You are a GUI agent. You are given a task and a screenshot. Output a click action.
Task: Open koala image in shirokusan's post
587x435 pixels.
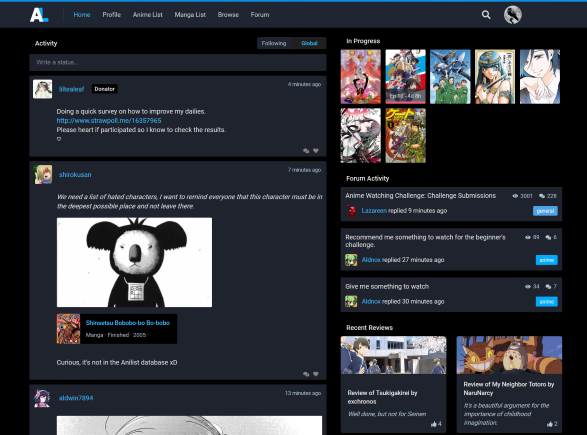click(x=134, y=262)
